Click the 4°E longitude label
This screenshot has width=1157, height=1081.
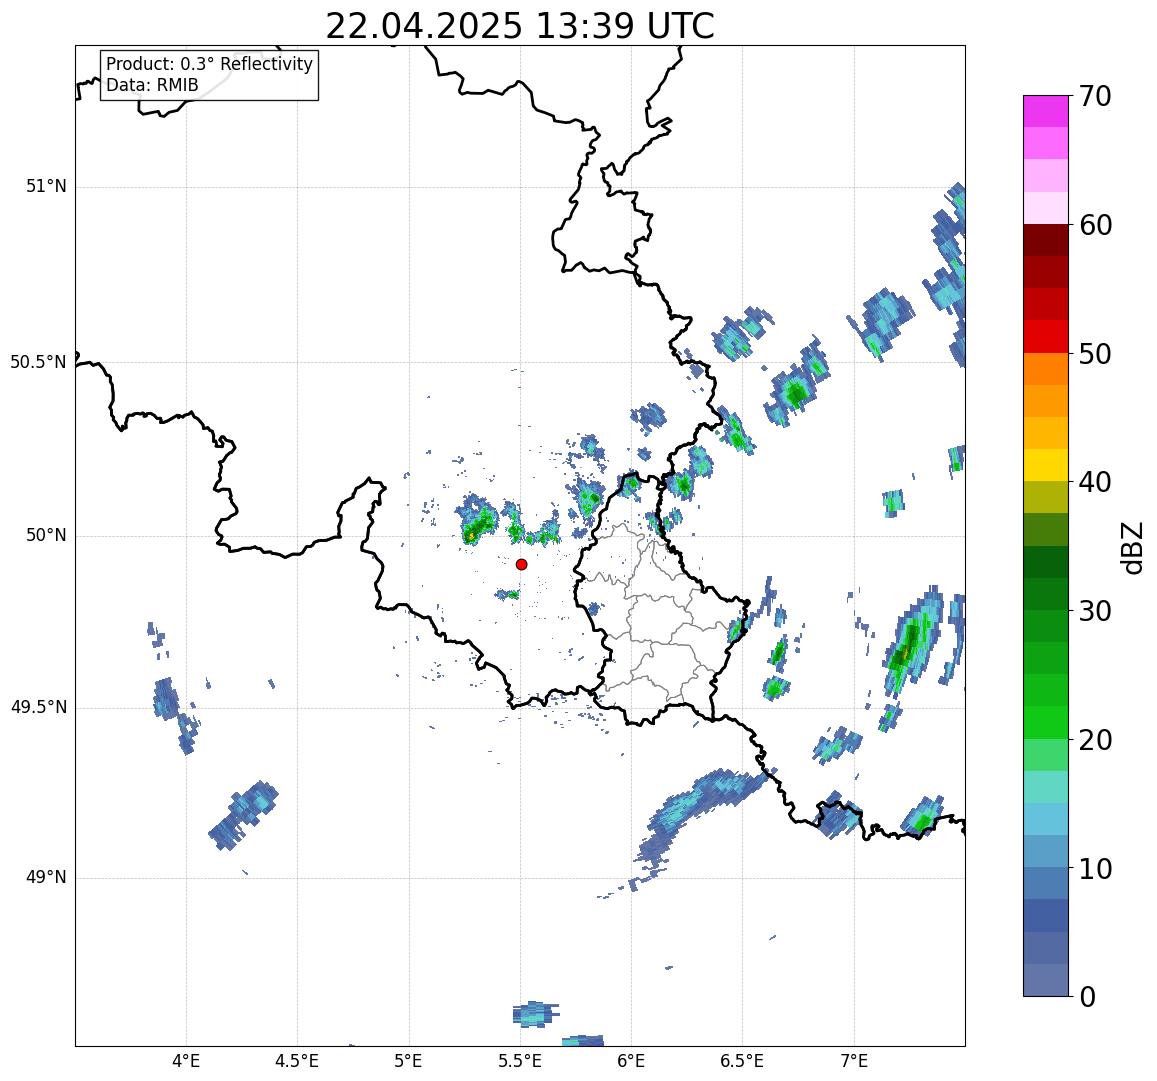[x=186, y=1061]
